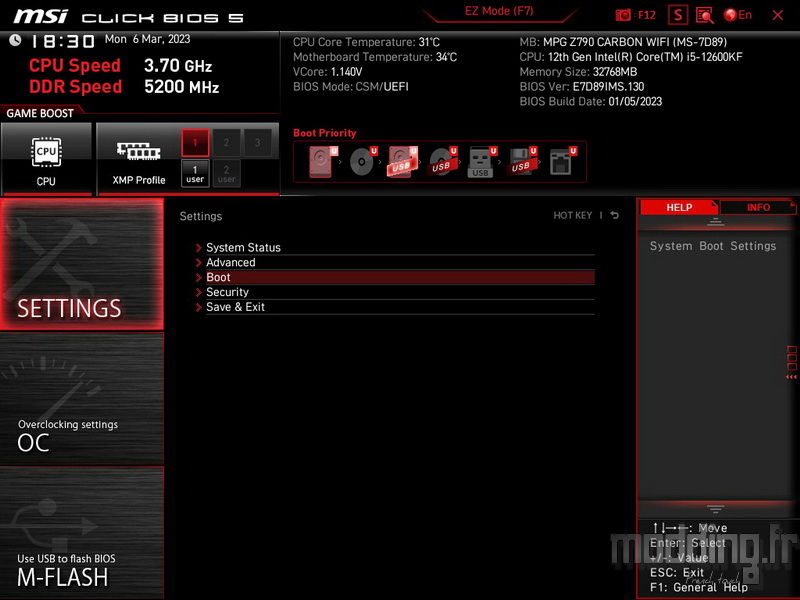The image size is (800, 600).
Task: Select the USB key boot device icon
Action: click(x=482, y=162)
